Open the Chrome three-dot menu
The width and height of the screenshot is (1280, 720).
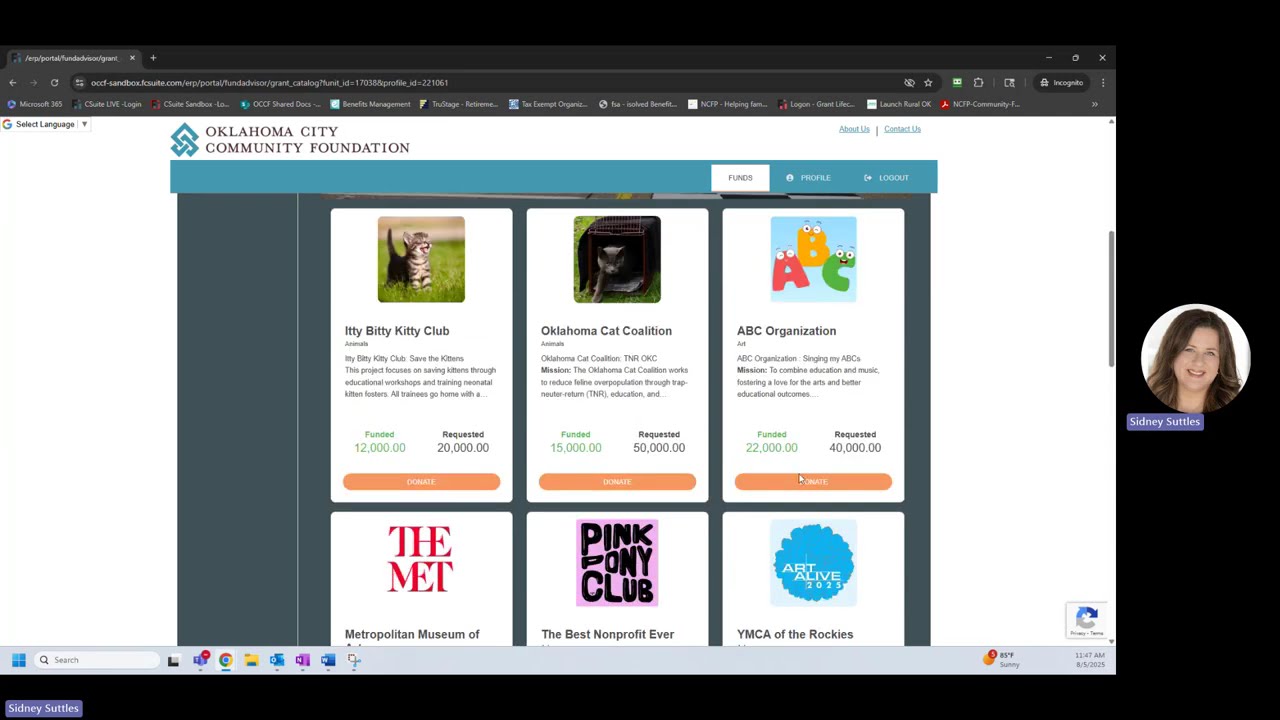pyautogui.click(x=1102, y=83)
